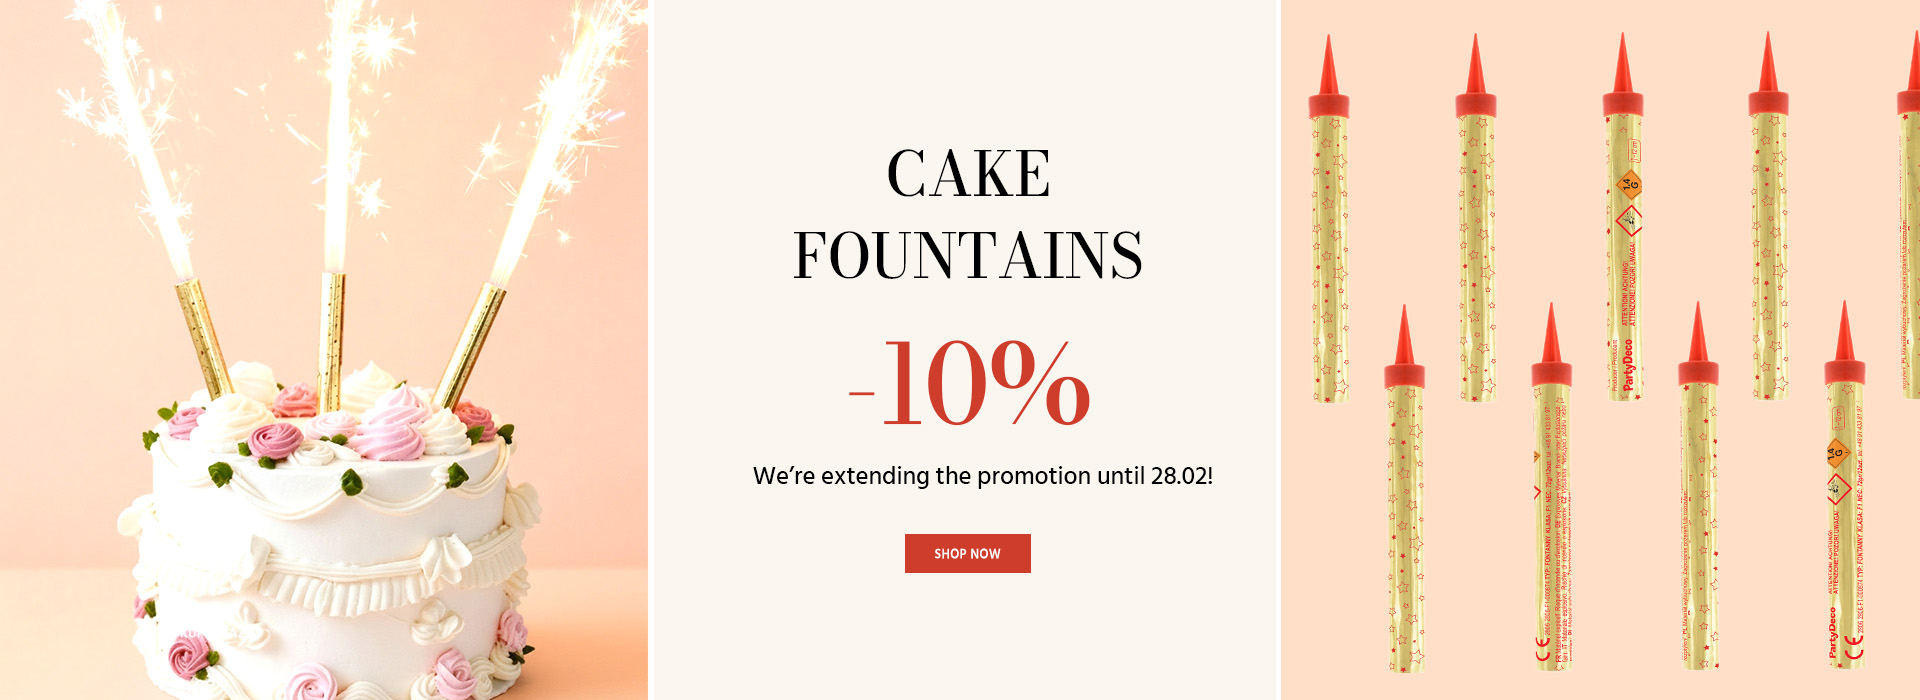Select the rightmost gold sparkler on the cake
The image size is (1920, 700).
470,342
